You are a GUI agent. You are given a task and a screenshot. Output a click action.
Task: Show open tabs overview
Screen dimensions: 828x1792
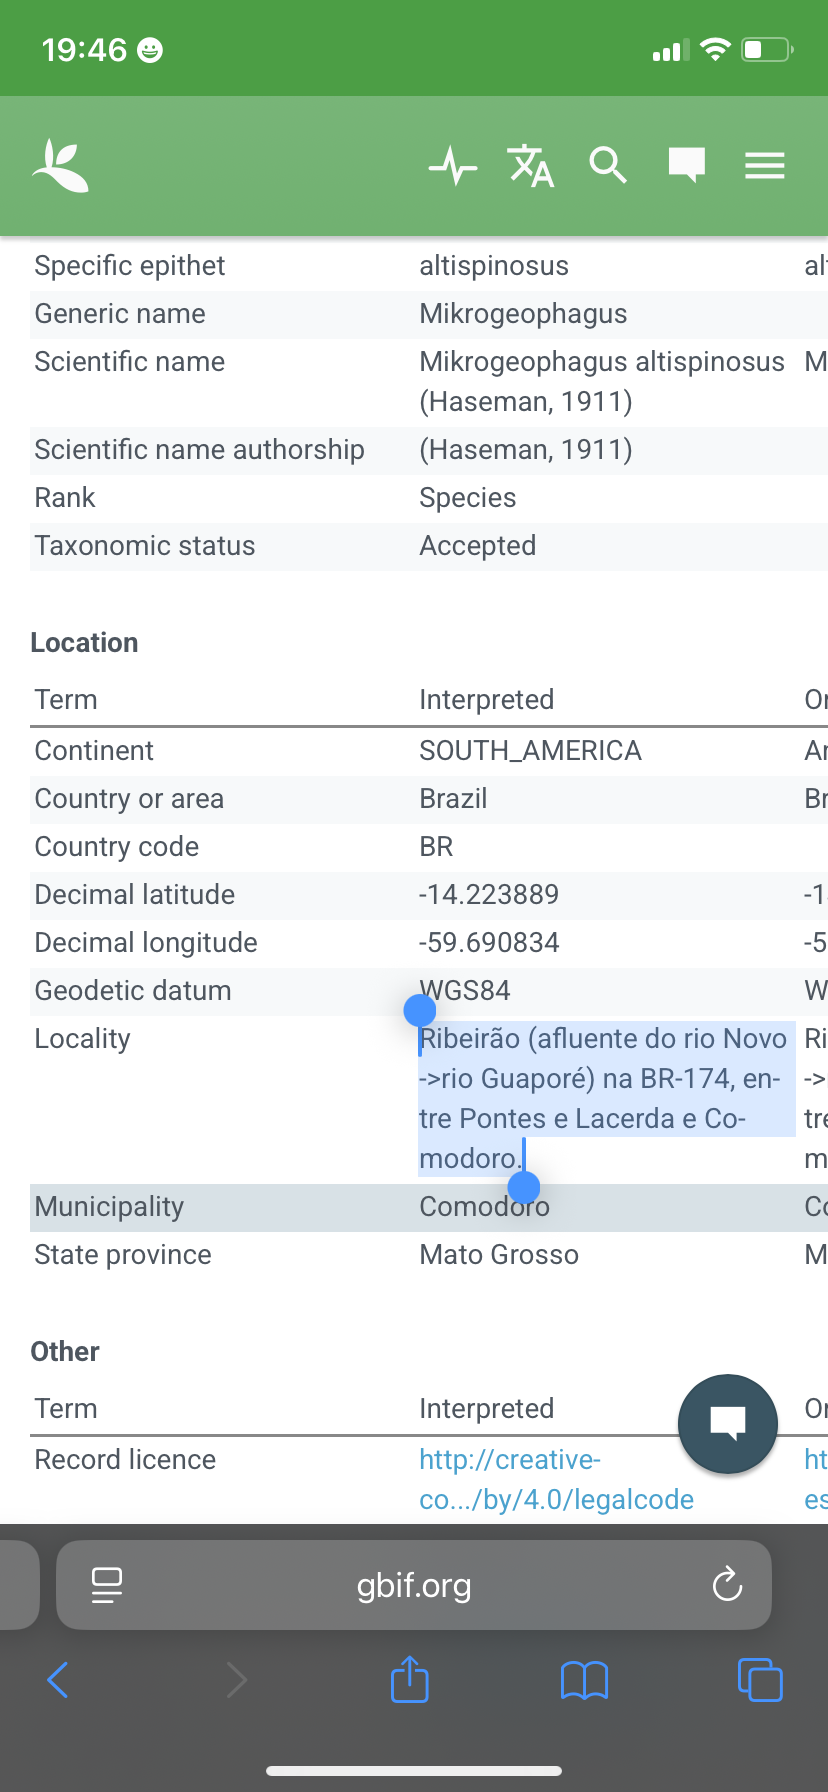760,1680
